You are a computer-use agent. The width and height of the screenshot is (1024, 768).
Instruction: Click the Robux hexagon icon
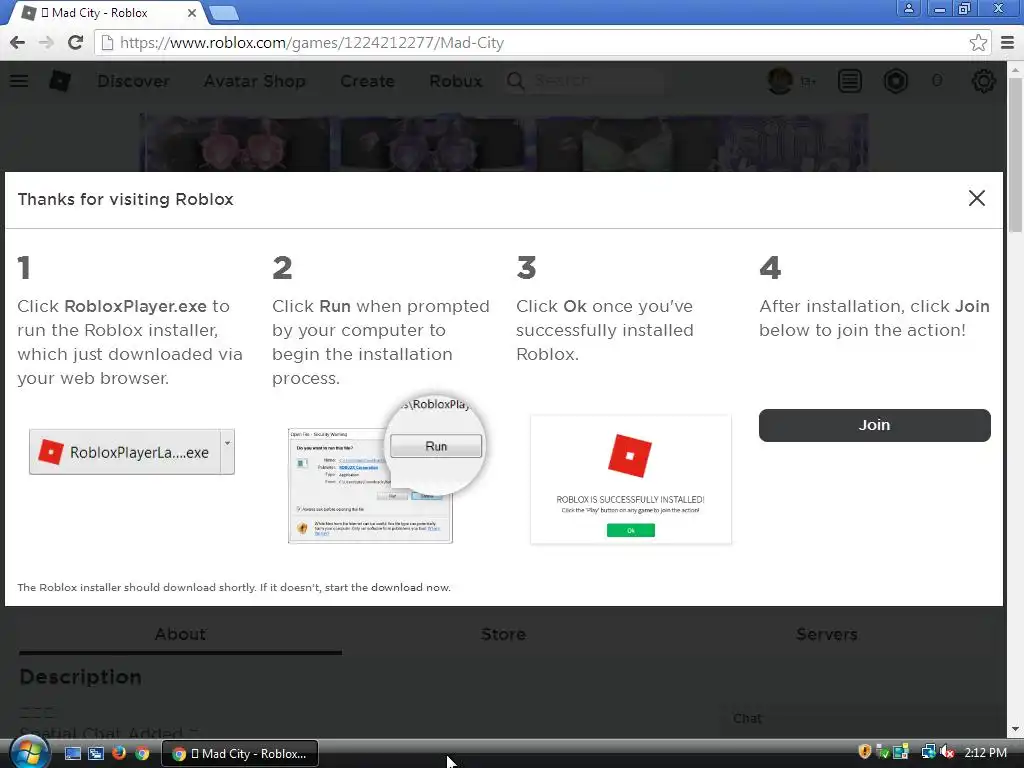[895, 81]
